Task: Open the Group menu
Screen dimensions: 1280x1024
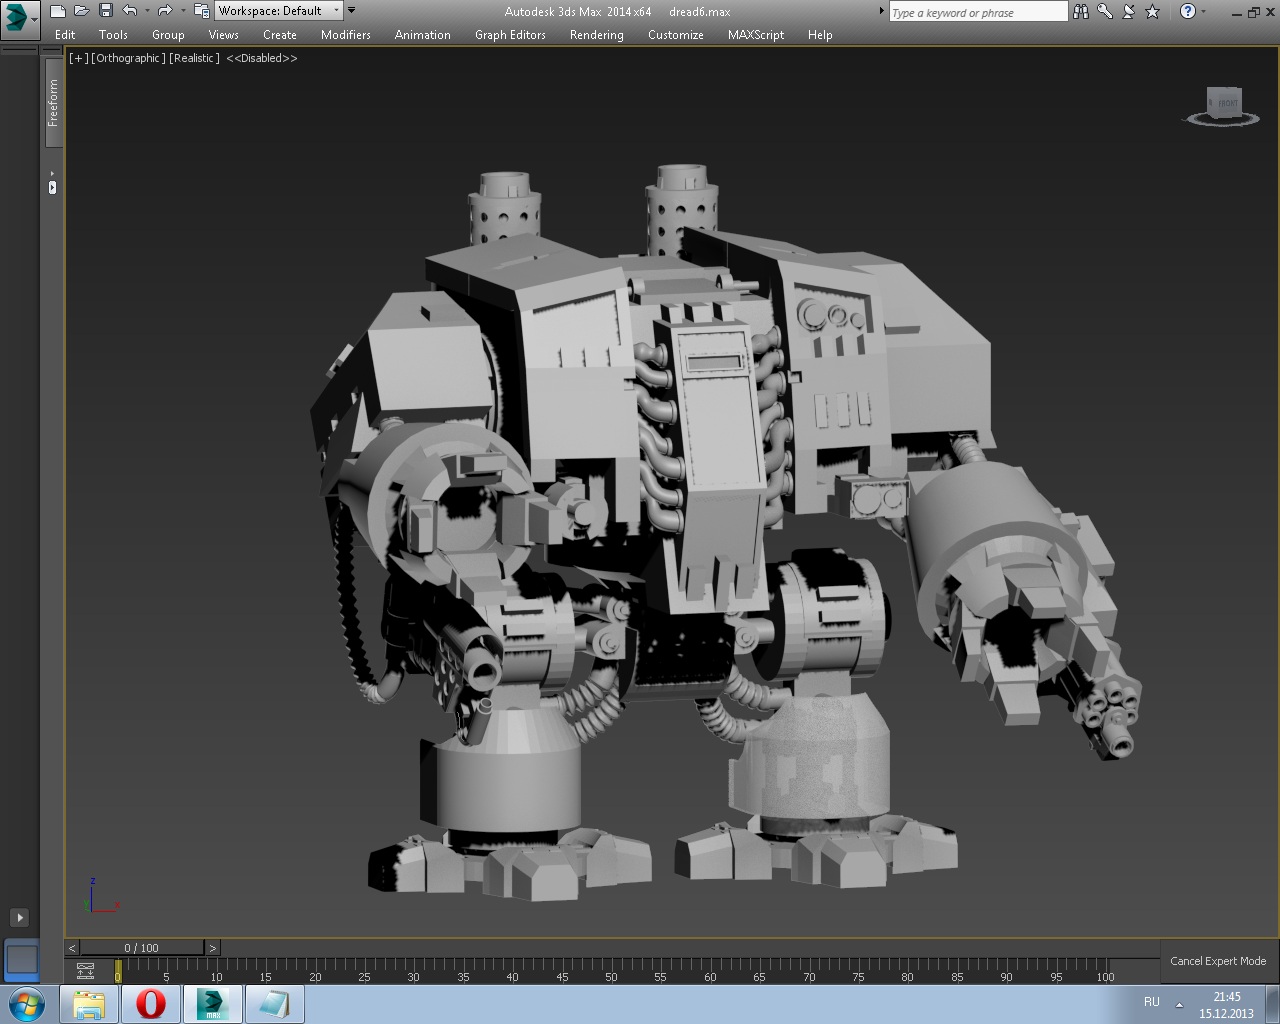Action: pos(168,34)
